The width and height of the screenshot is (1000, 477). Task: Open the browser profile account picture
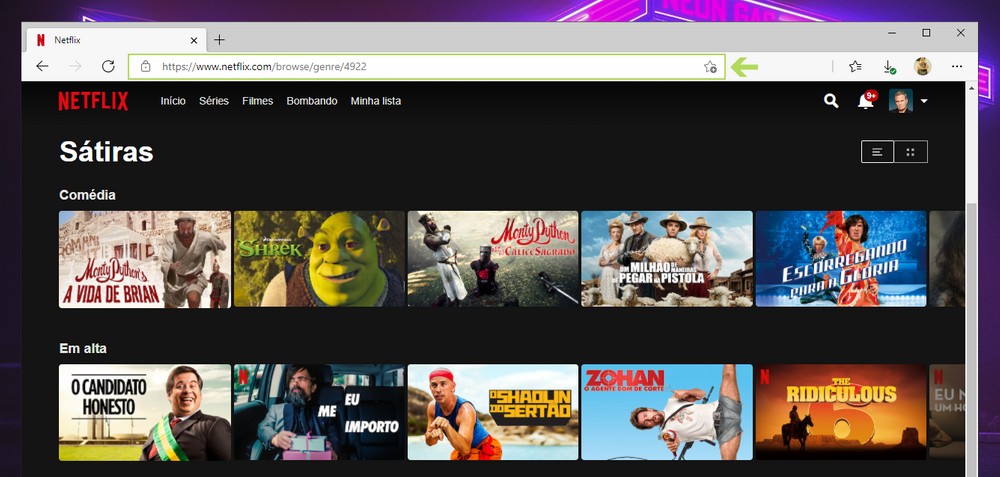pos(922,66)
